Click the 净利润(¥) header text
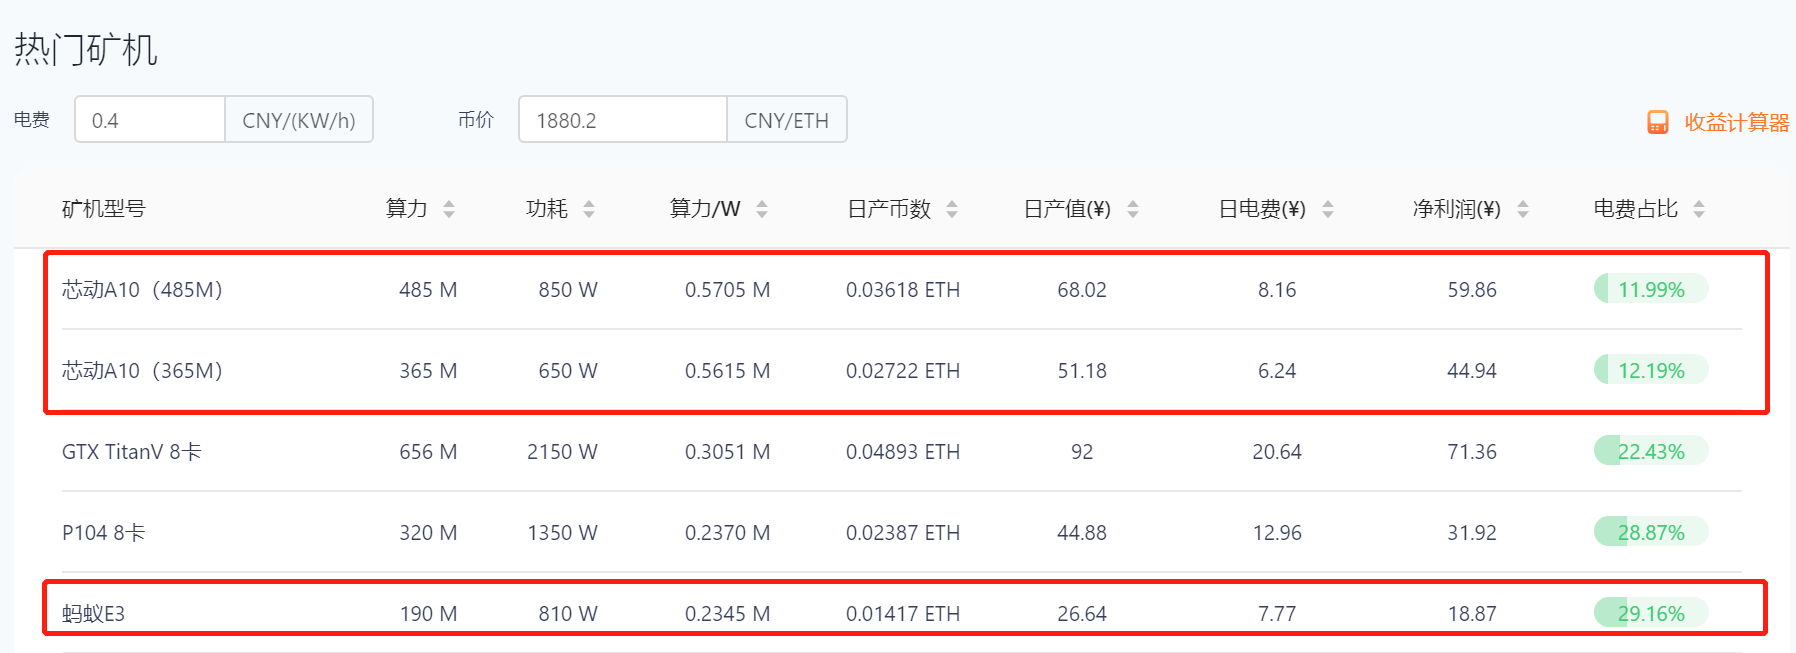Screen dimensions: 1796x653 (x=1457, y=208)
